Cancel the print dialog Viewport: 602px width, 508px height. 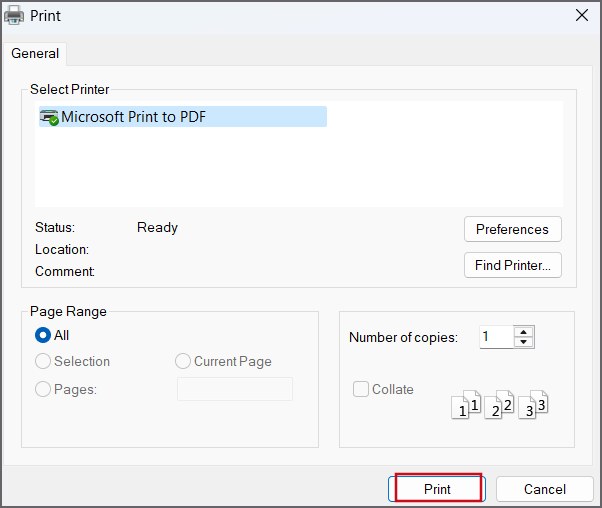(545, 489)
